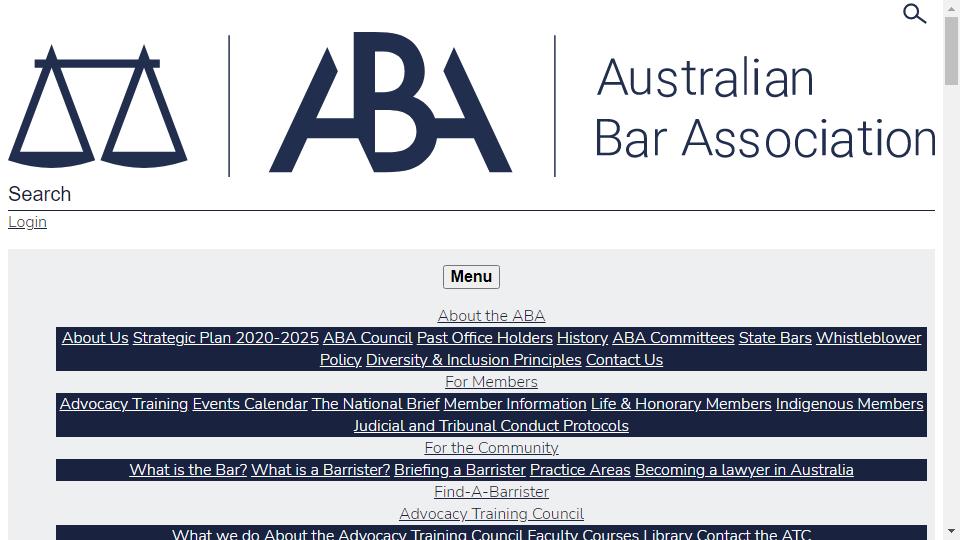
Task: Click What is the Bar? link
Action: pyautogui.click(x=188, y=470)
